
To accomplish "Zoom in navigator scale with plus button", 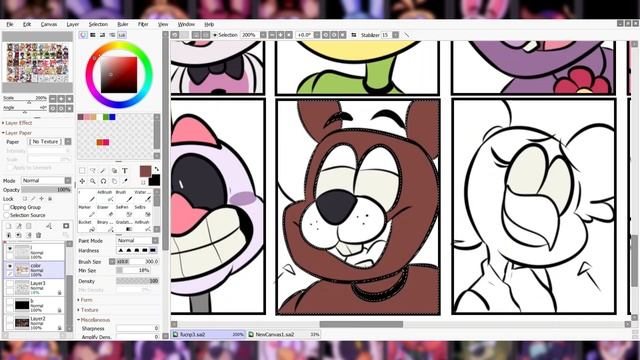I will [61, 99].
